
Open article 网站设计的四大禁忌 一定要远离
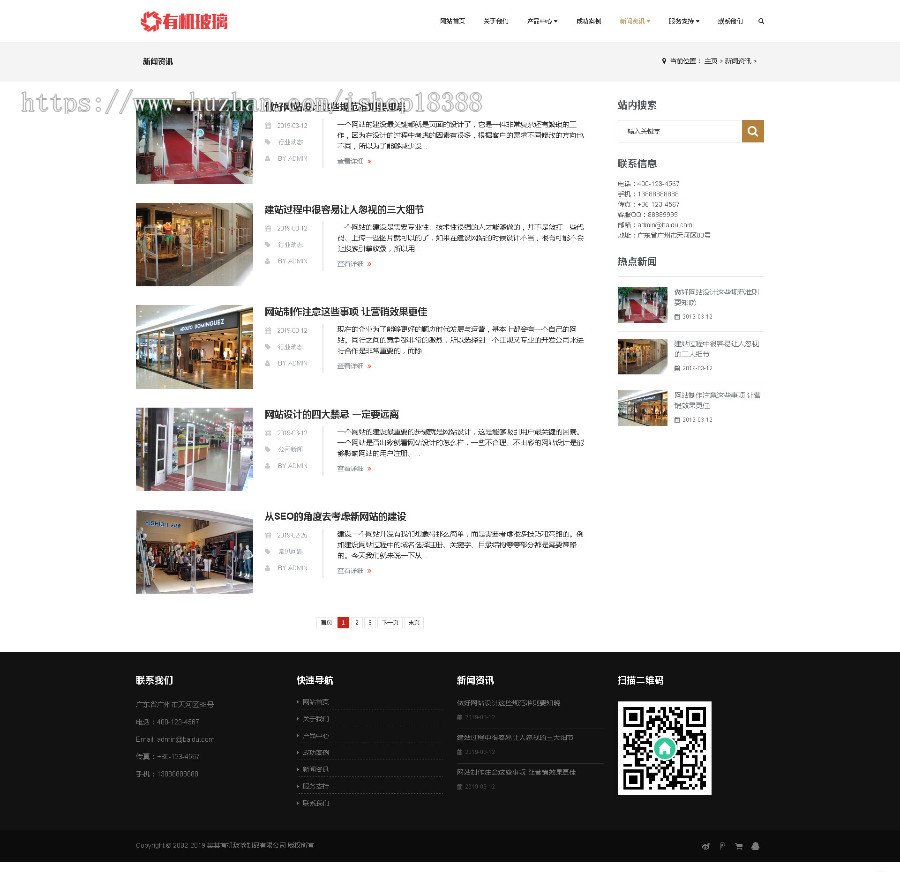click(x=331, y=414)
